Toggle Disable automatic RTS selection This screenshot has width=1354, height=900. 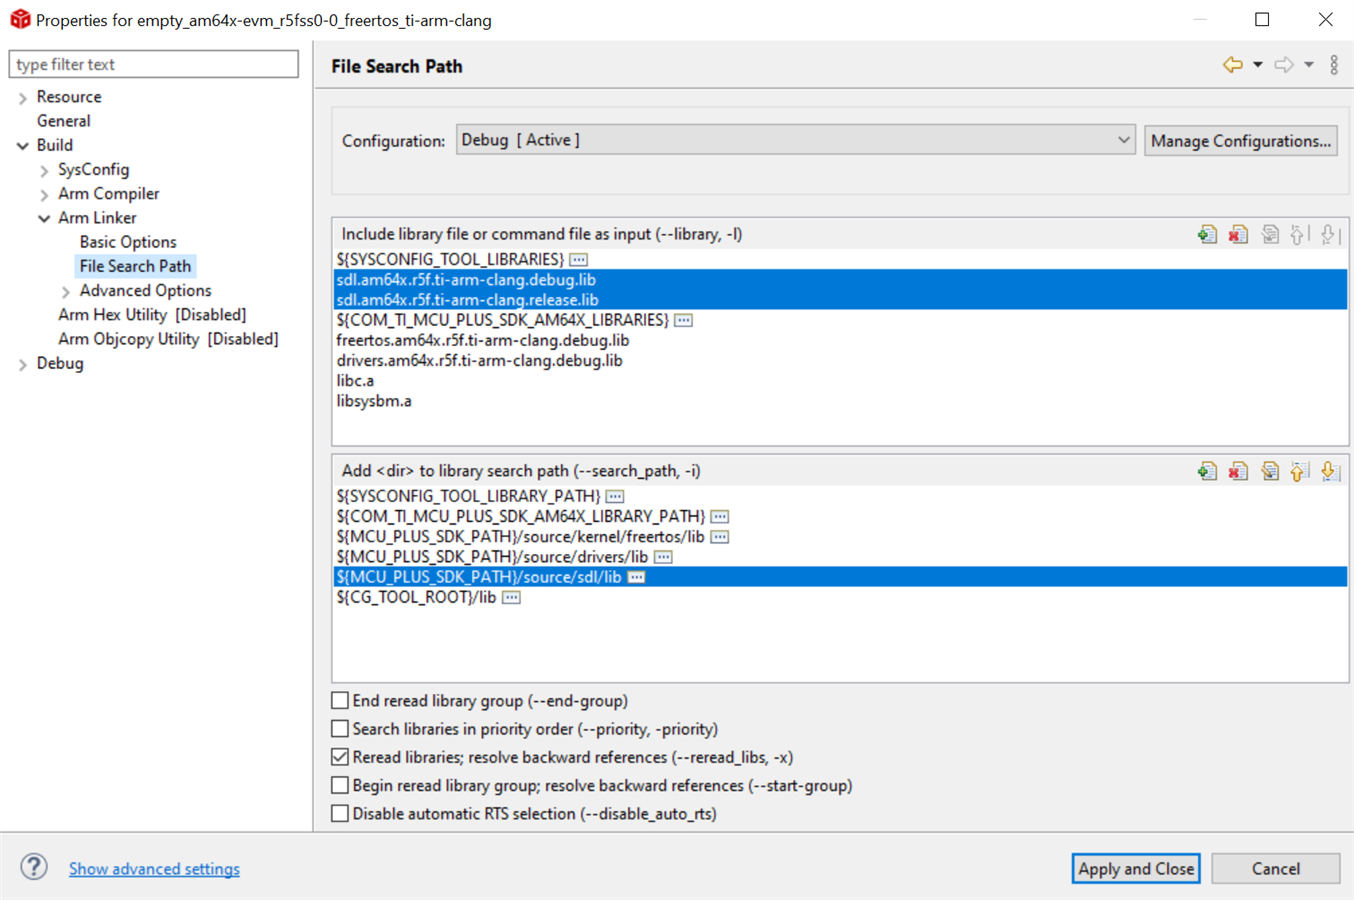[340, 813]
